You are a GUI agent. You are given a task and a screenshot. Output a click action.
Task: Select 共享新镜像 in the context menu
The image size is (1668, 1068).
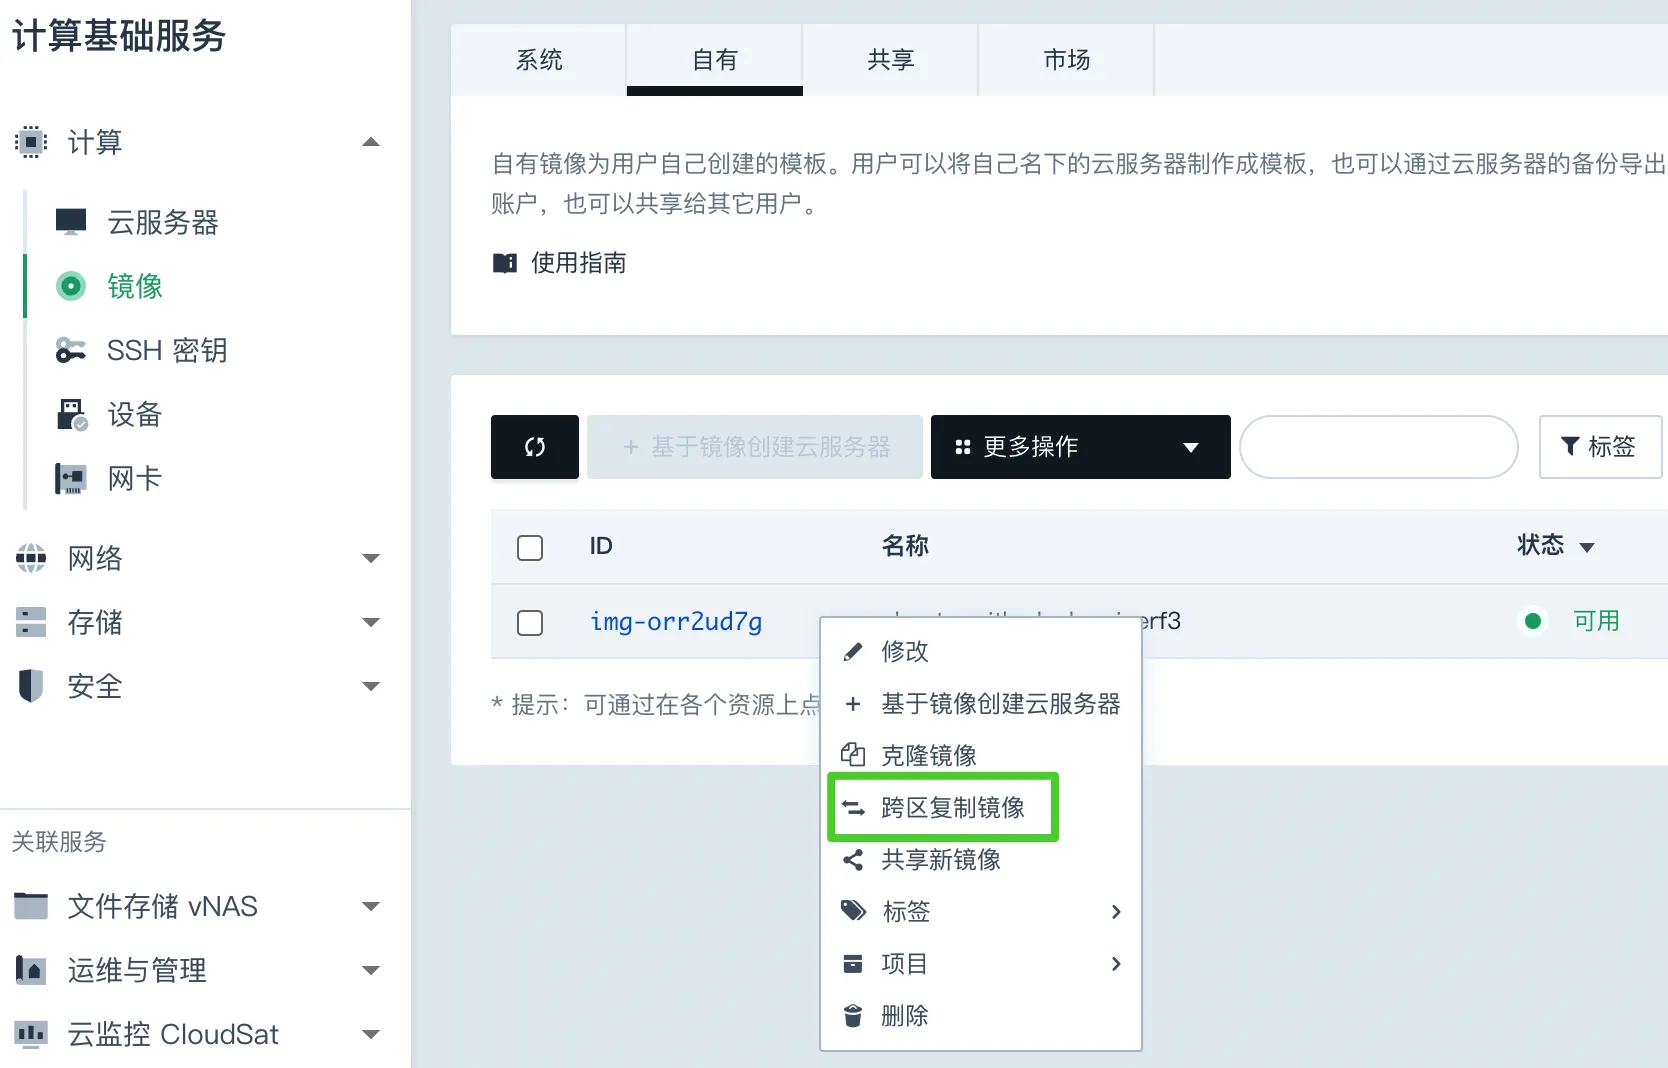(981, 860)
